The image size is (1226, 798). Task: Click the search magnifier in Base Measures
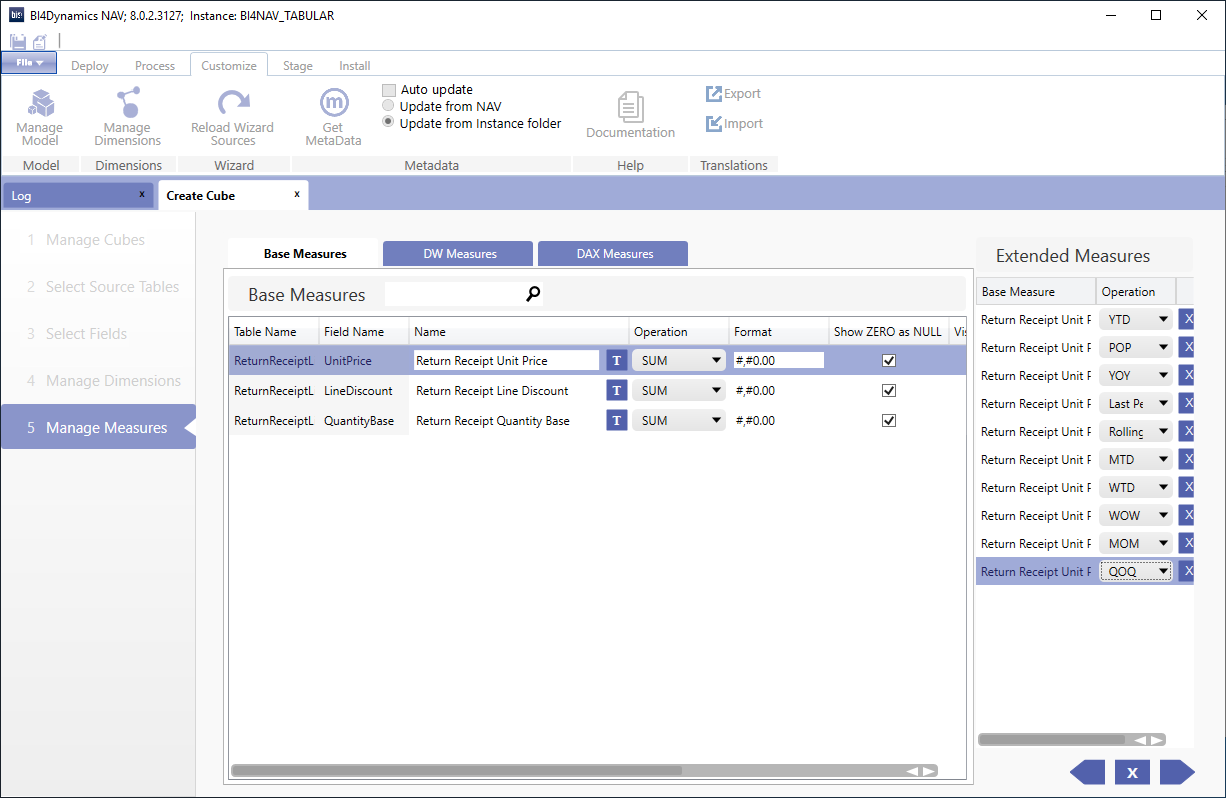pos(534,294)
